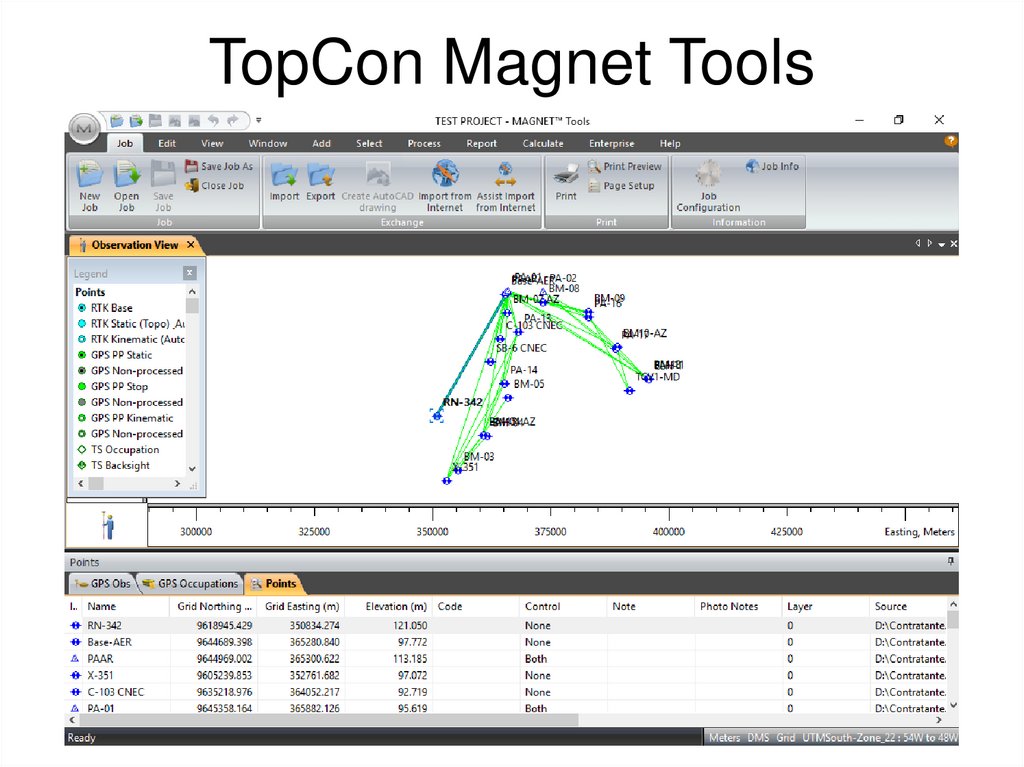Image resolution: width=1024 pixels, height=767 pixels.
Task: Click the round MAGNET application button
Action: click(x=84, y=128)
